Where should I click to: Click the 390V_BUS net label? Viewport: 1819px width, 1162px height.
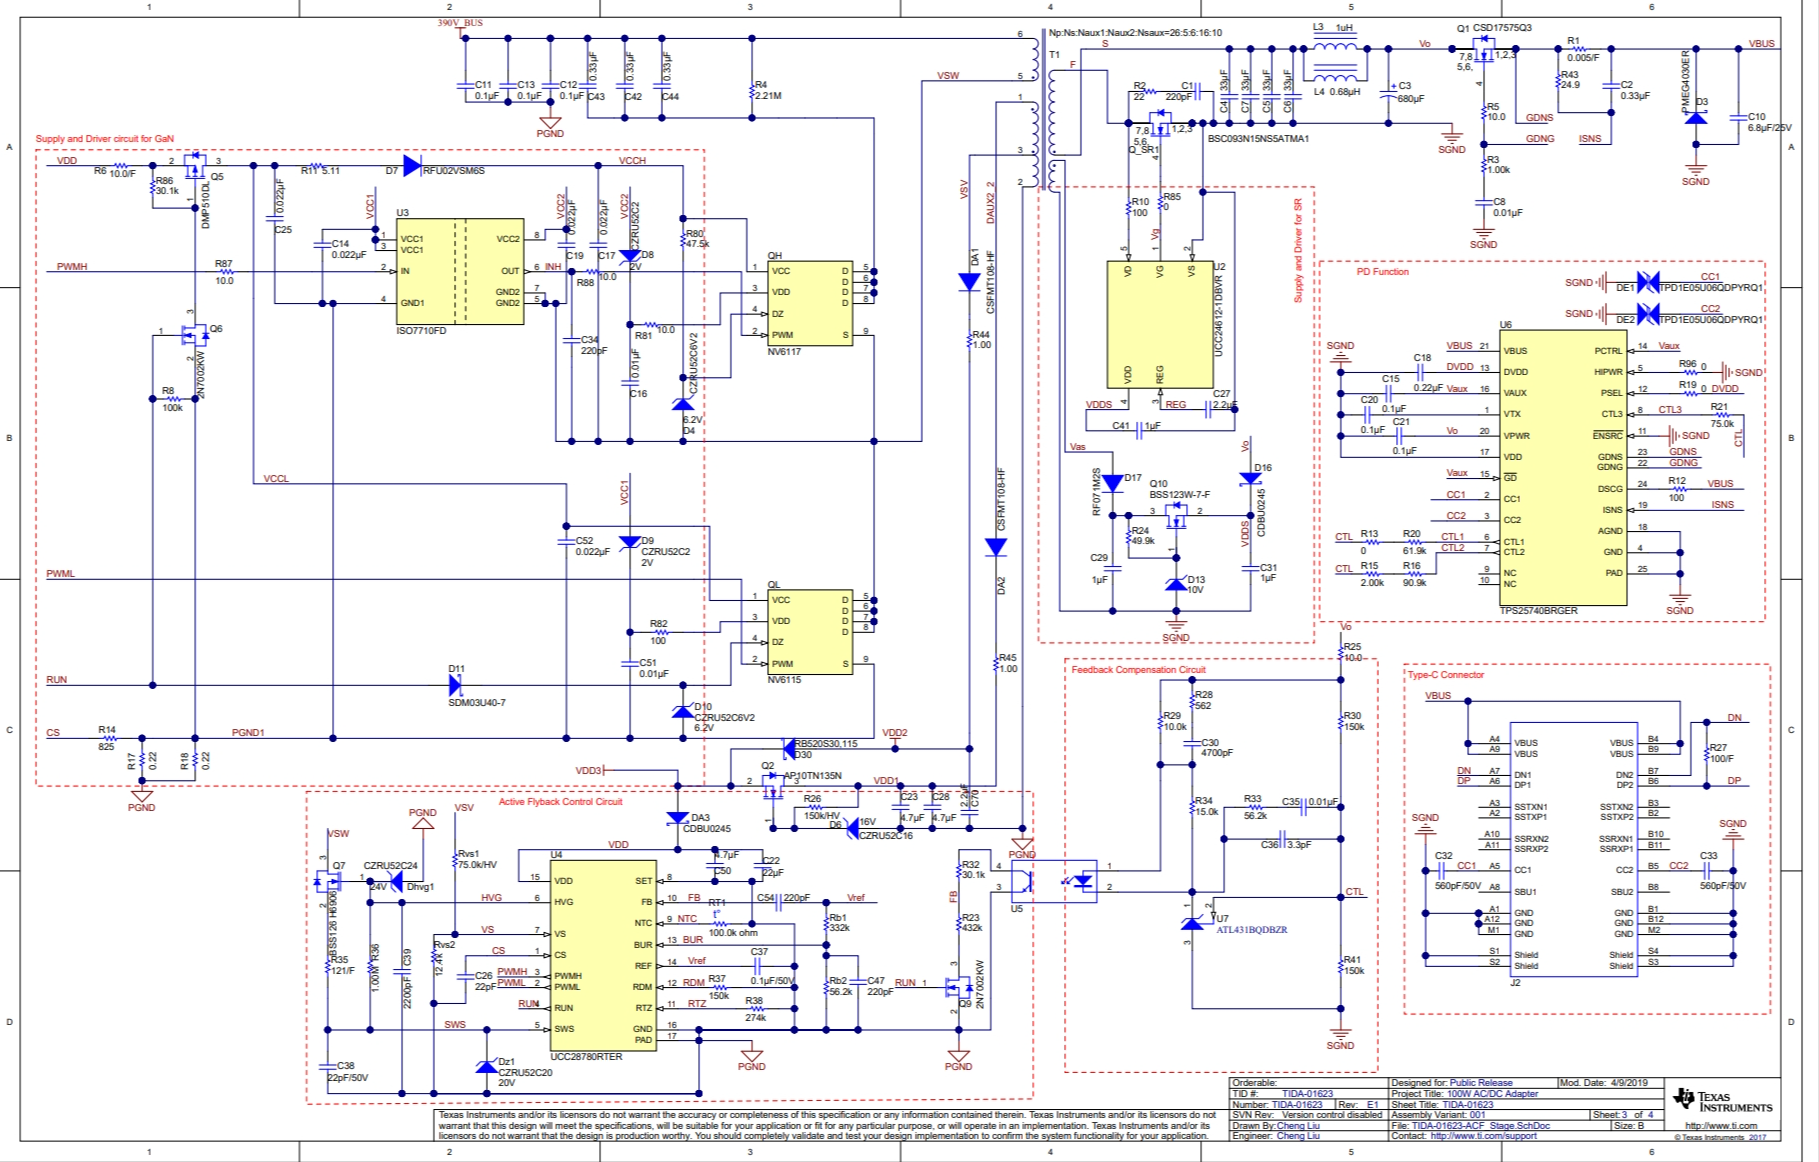(x=460, y=22)
